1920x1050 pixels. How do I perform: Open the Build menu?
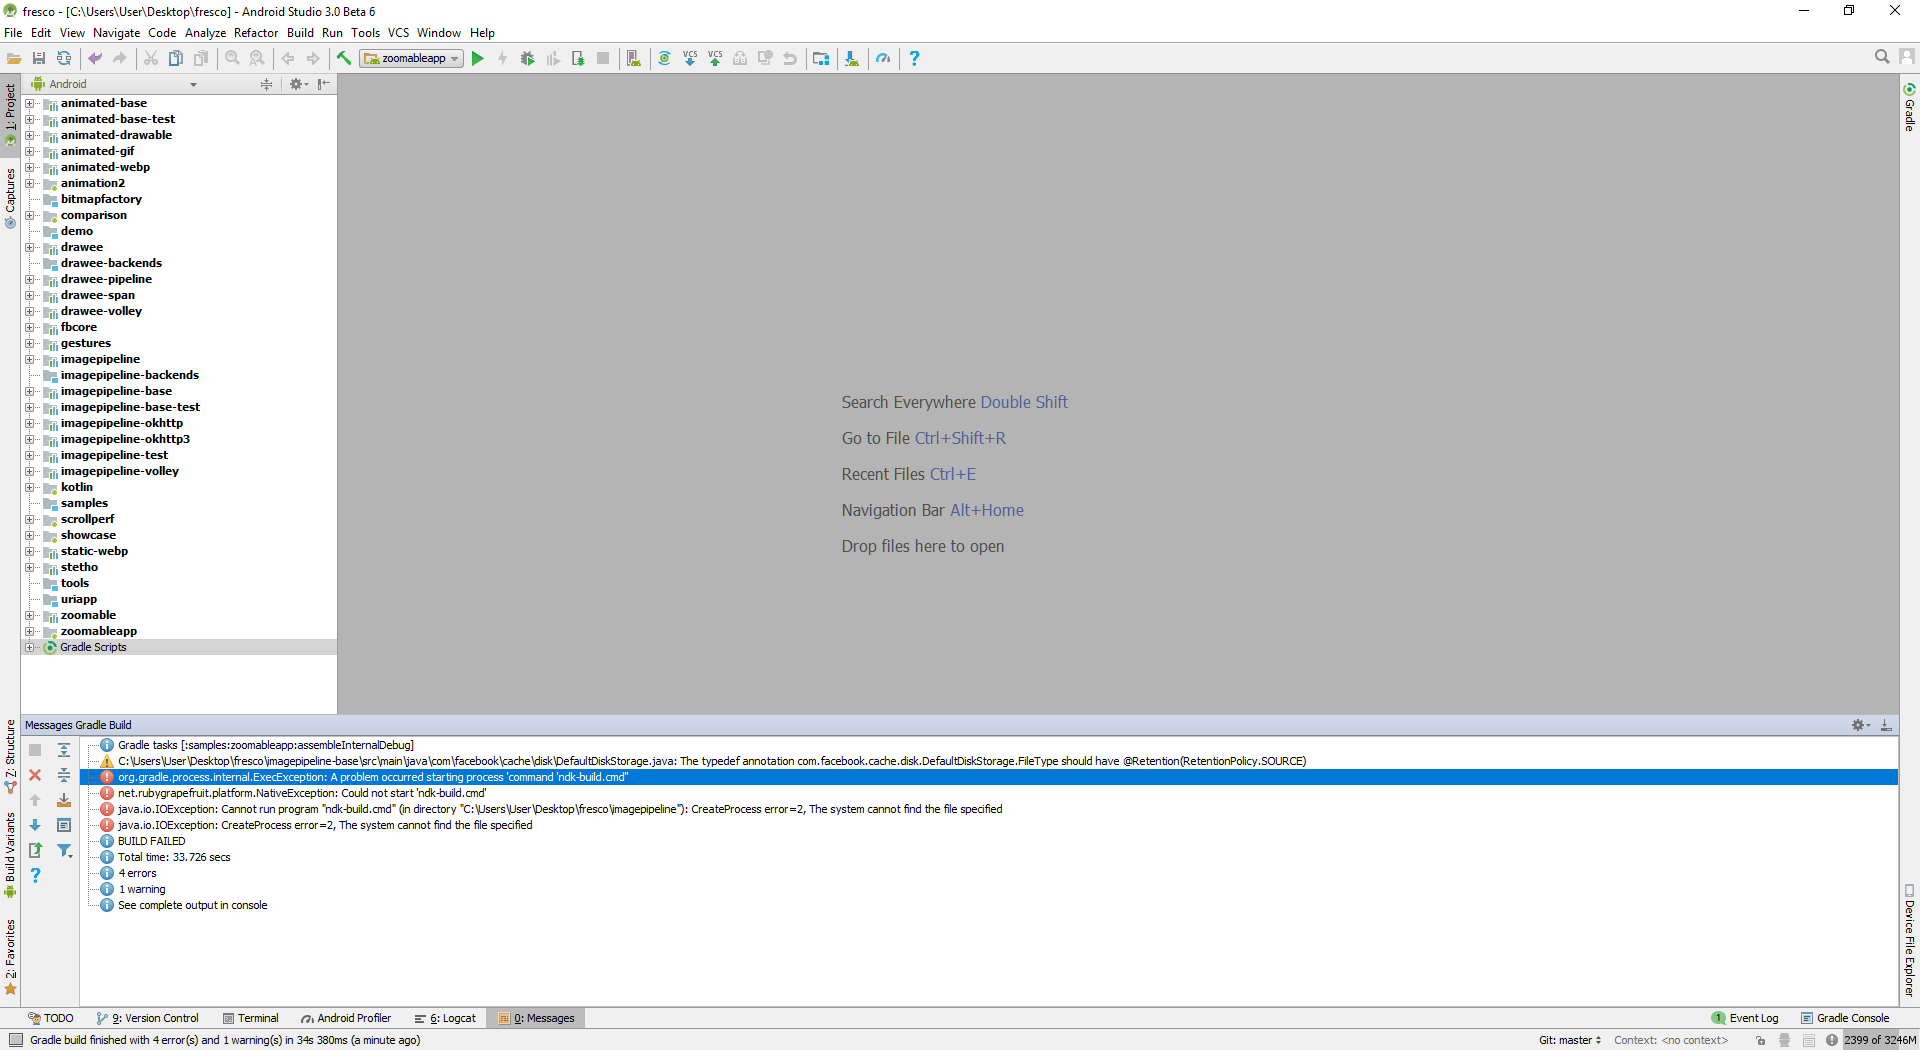click(299, 32)
